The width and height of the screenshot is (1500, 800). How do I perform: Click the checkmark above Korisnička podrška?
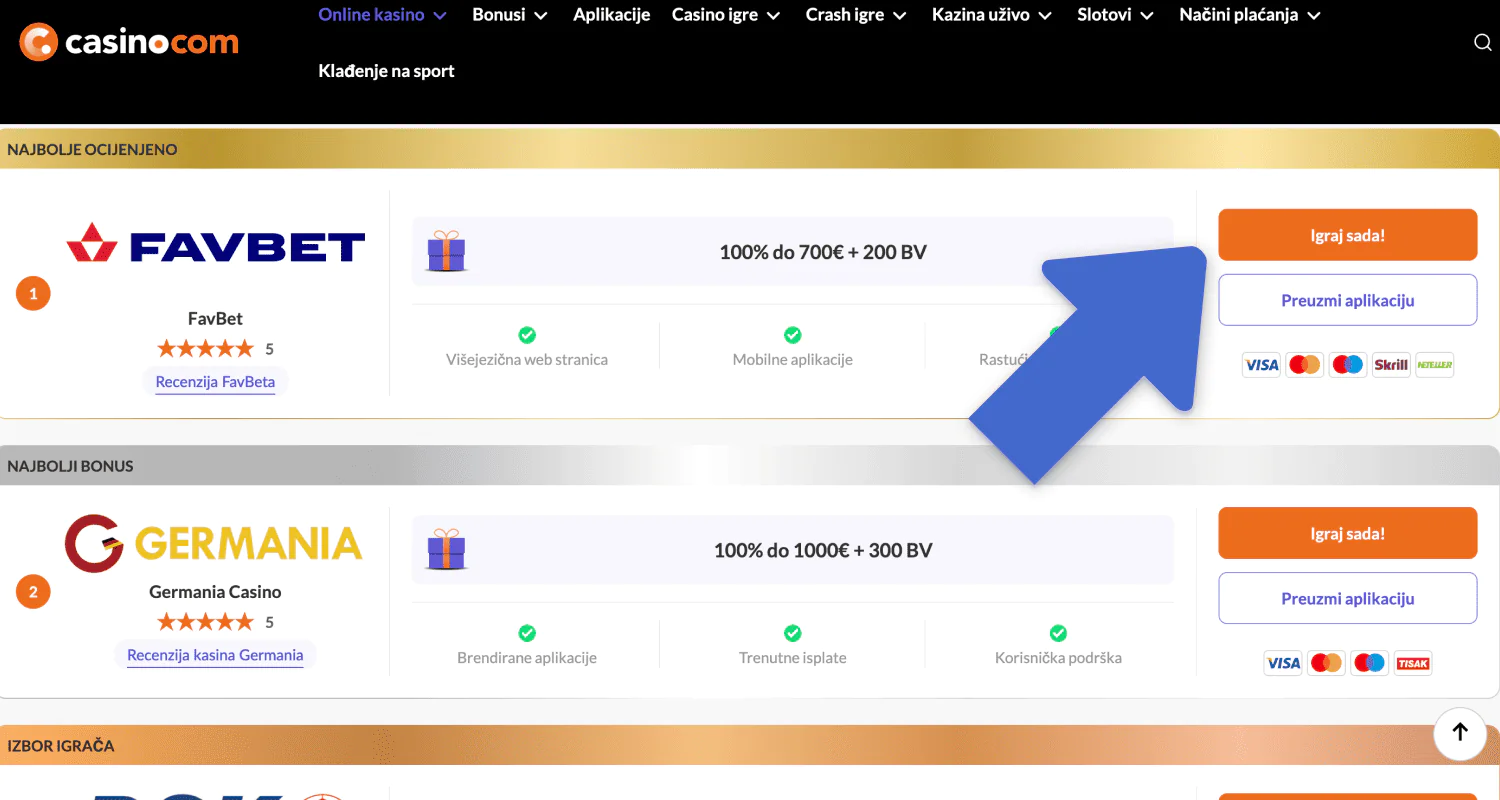tap(1058, 633)
